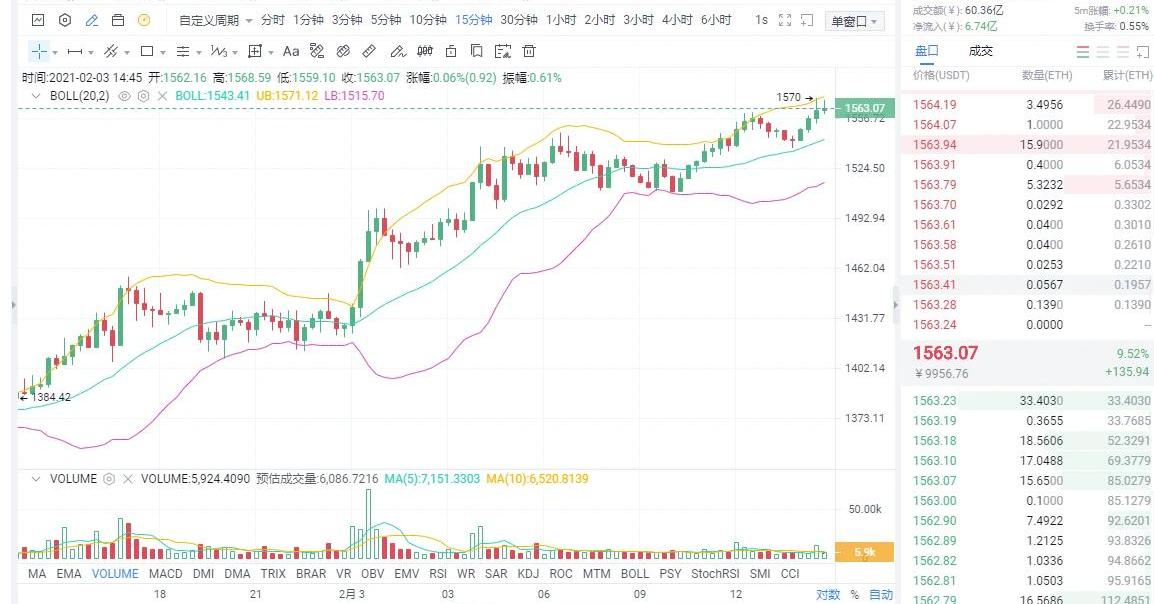Expand the 单窗口 window layout dropdown
This screenshot has height=604, width=1154.
[x=855, y=21]
